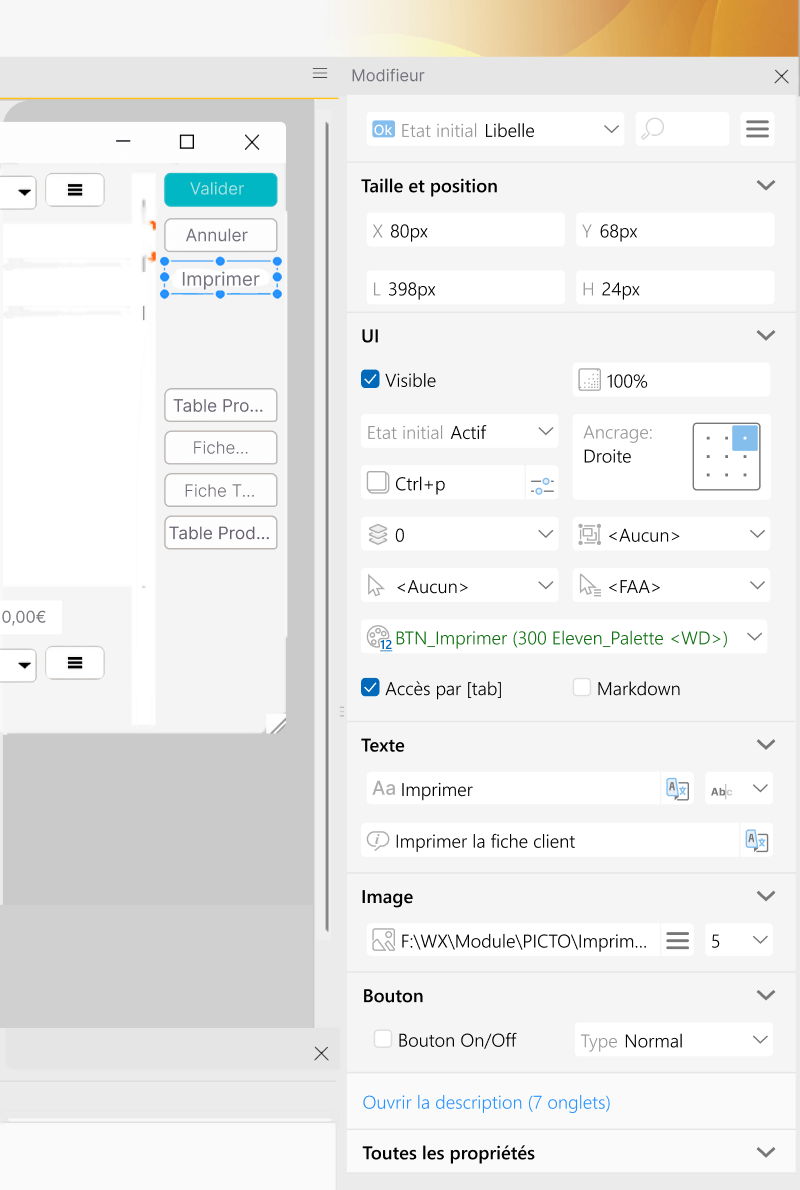Open the shortcut settings sliders icon

542,484
